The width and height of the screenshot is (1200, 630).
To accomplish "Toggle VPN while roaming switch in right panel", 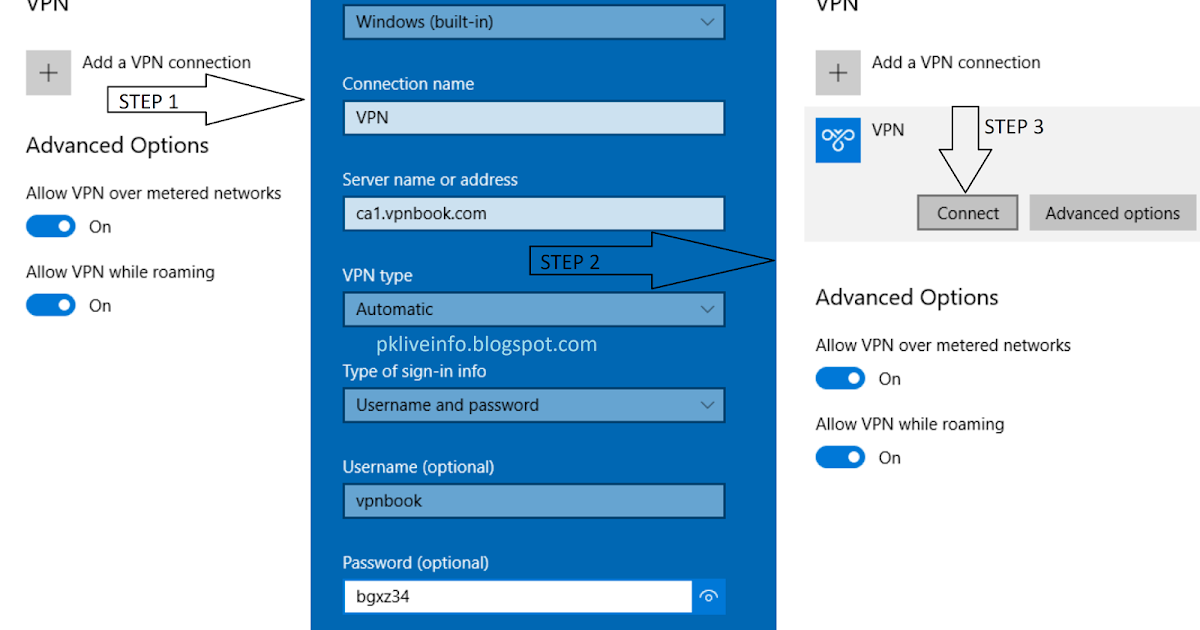I will click(840, 457).
